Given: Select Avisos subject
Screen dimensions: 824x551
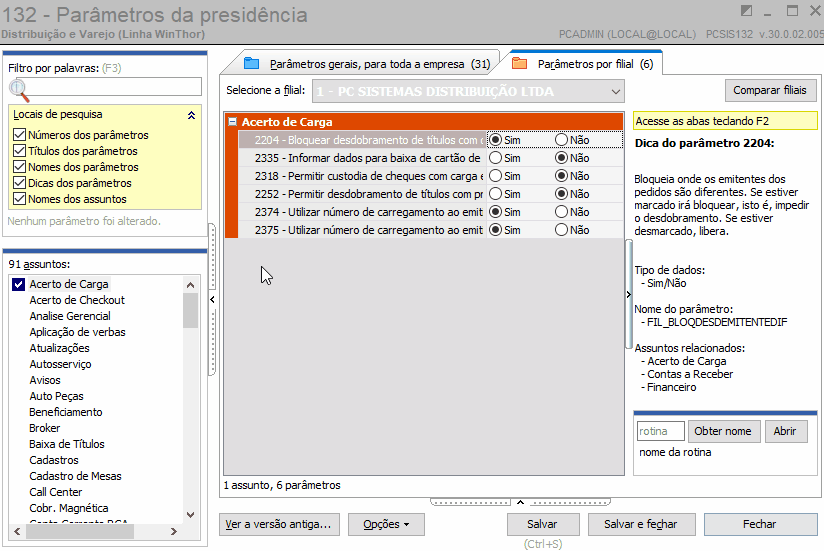Looking at the screenshot, I should (x=45, y=380).
